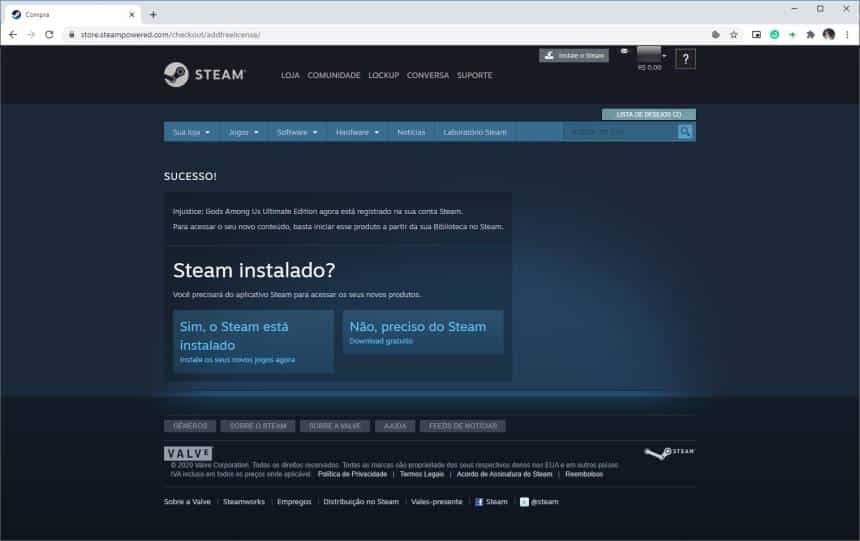Click the tag-shaped icon in address bar
Viewport: 860px width, 541px height.
pos(716,35)
